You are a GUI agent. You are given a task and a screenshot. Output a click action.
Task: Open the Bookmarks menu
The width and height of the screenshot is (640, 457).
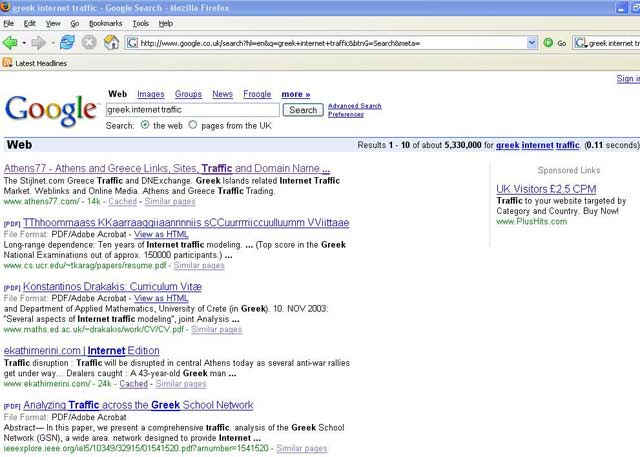[x=106, y=23]
